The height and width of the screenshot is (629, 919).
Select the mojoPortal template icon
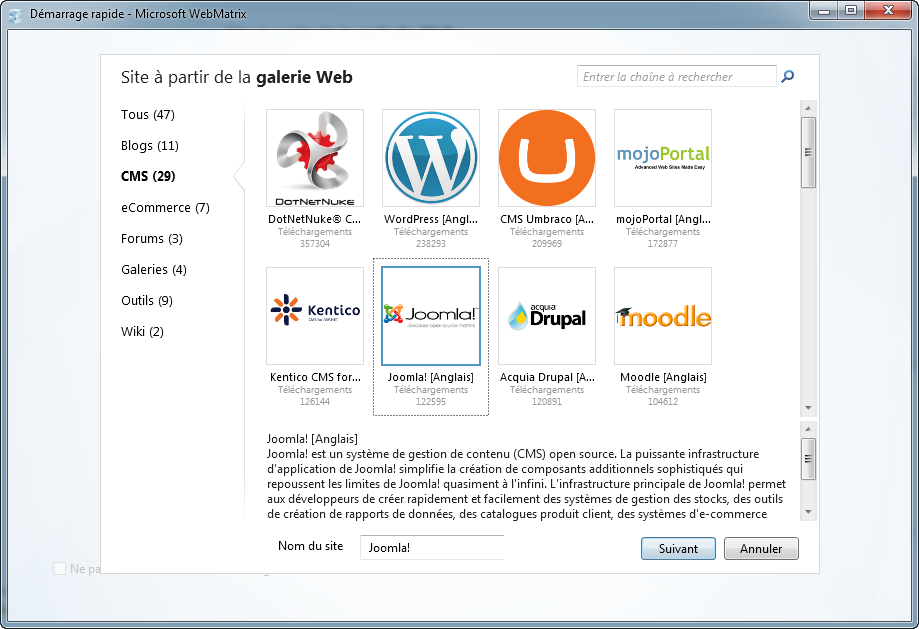click(662, 157)
